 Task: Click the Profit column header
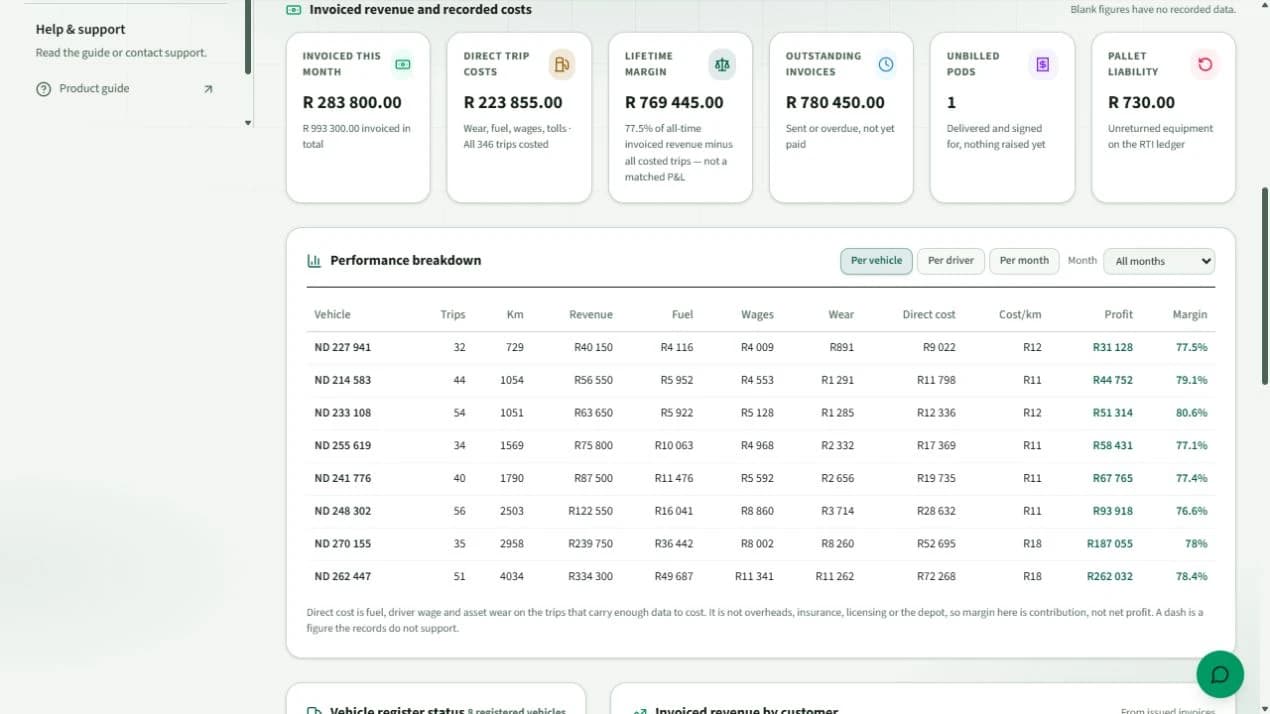click(1119, 314)
